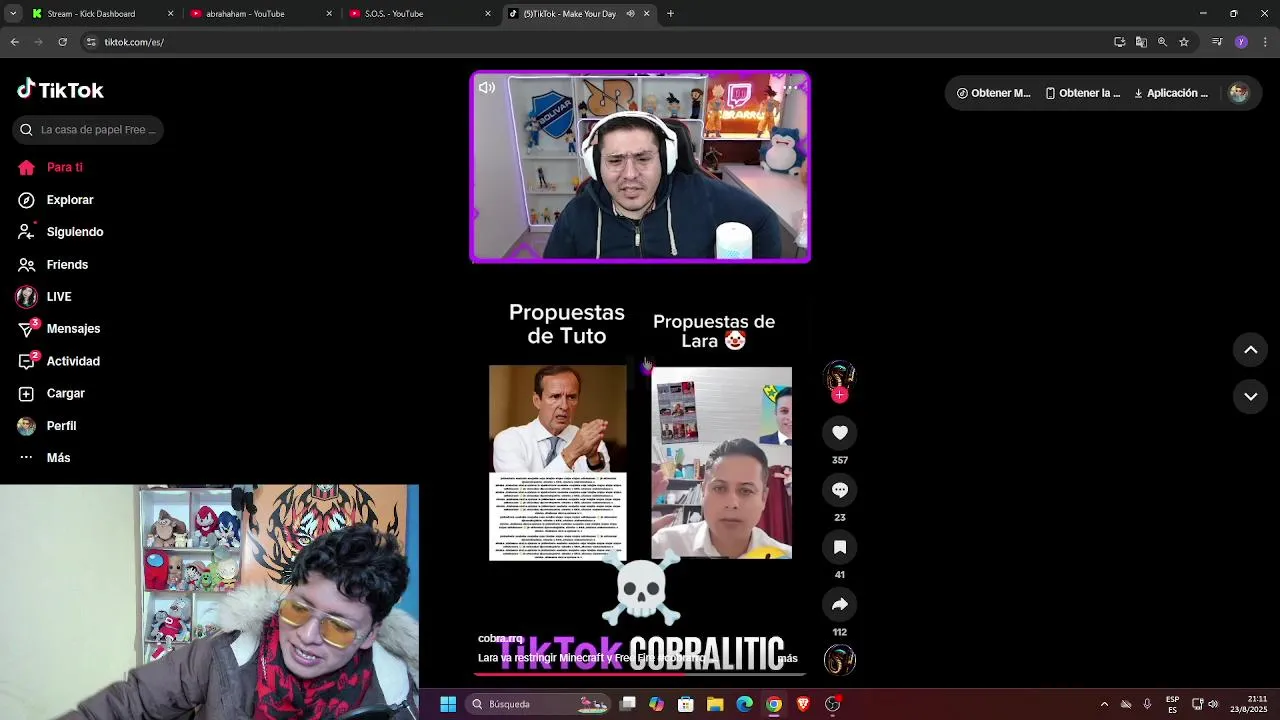Share the video with arrow icon
Image resolution: width=1280 pixels, height=720 pixels.
840,604
